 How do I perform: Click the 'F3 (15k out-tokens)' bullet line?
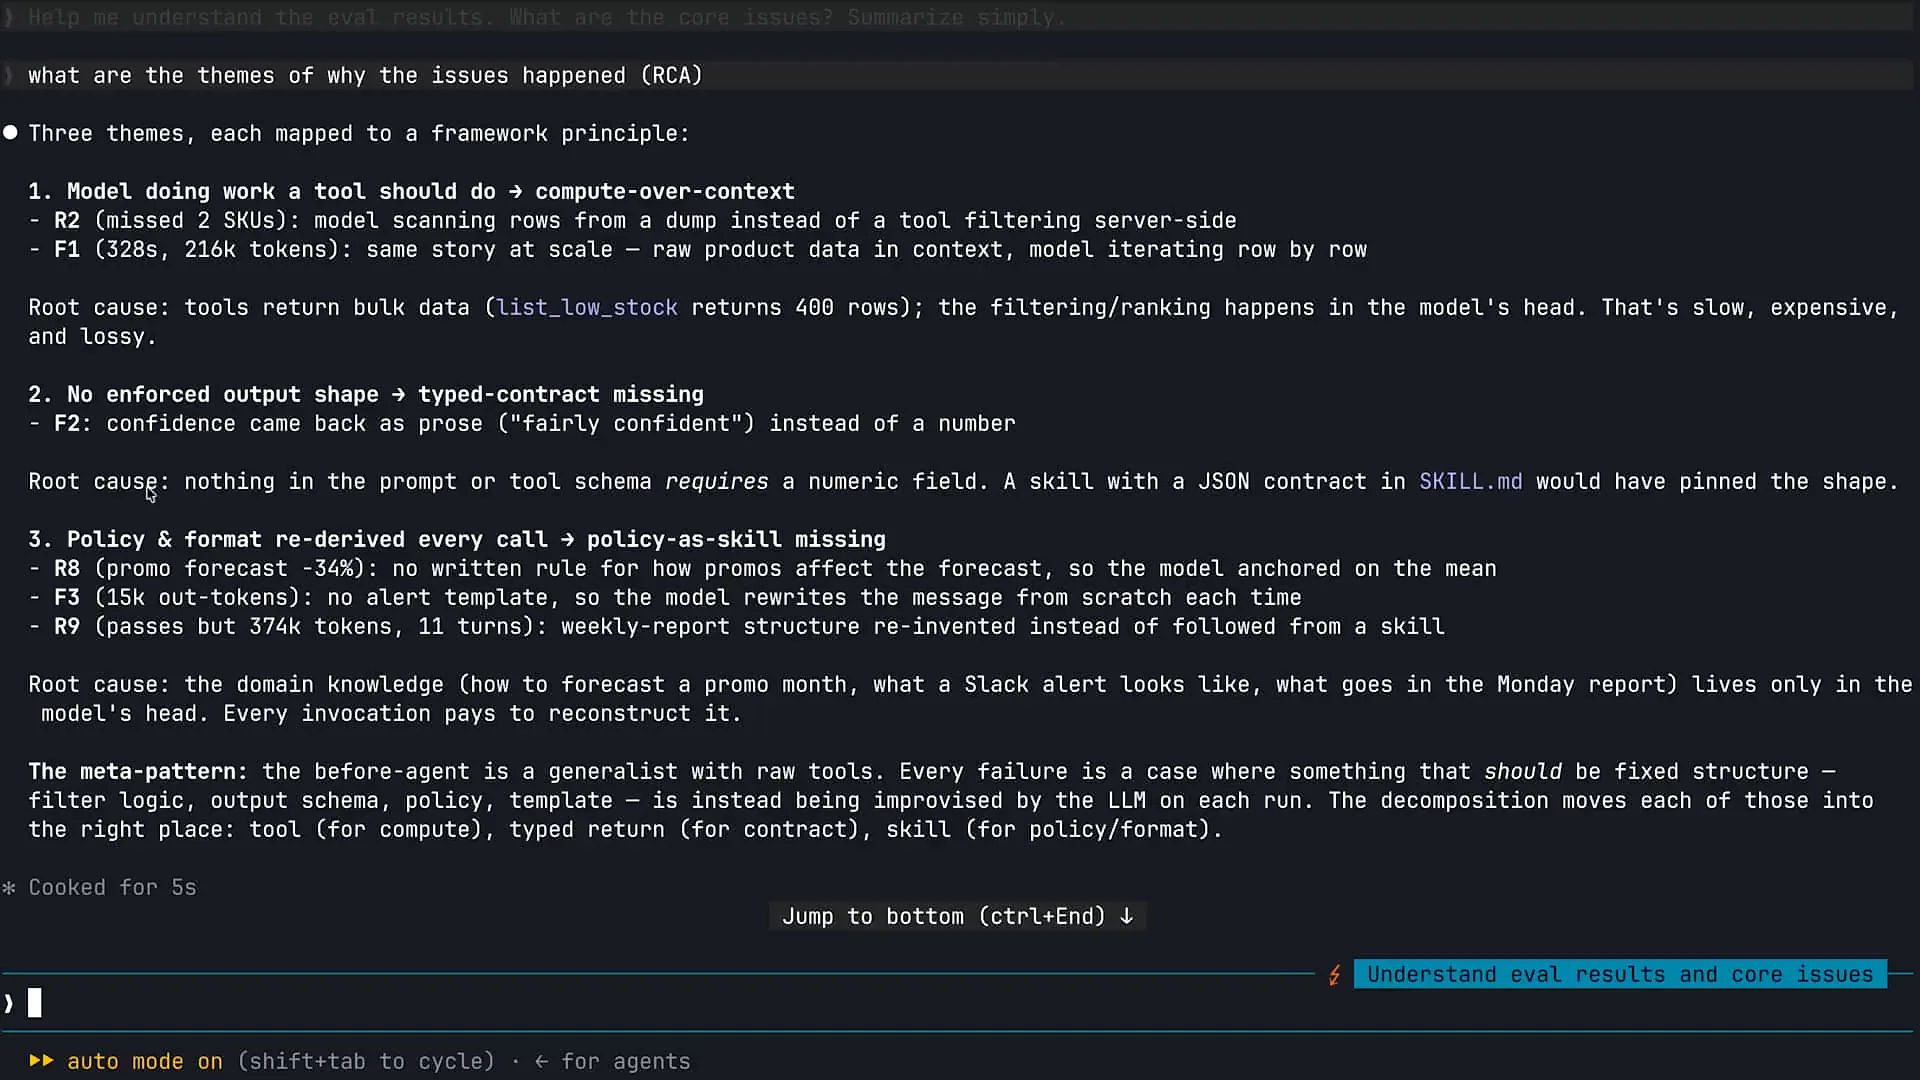pyautogui.click(x=665, y=597)
